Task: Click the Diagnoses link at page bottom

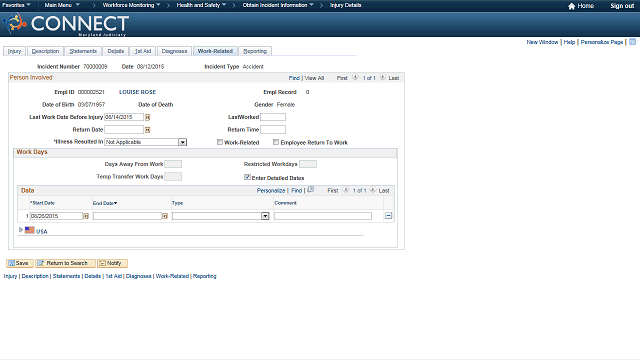Action: click(138, 276)
